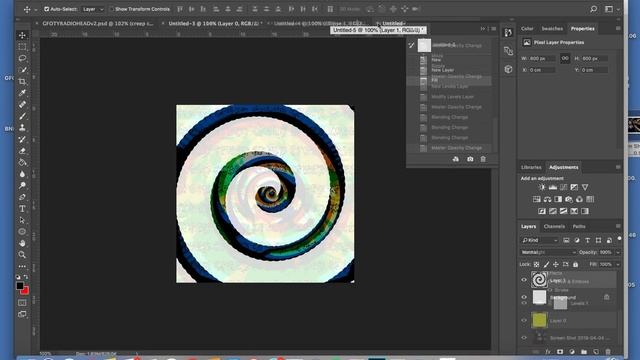Select the Brush tool
Viewport: 640px width, 360px height.
(x=22, y=116)
